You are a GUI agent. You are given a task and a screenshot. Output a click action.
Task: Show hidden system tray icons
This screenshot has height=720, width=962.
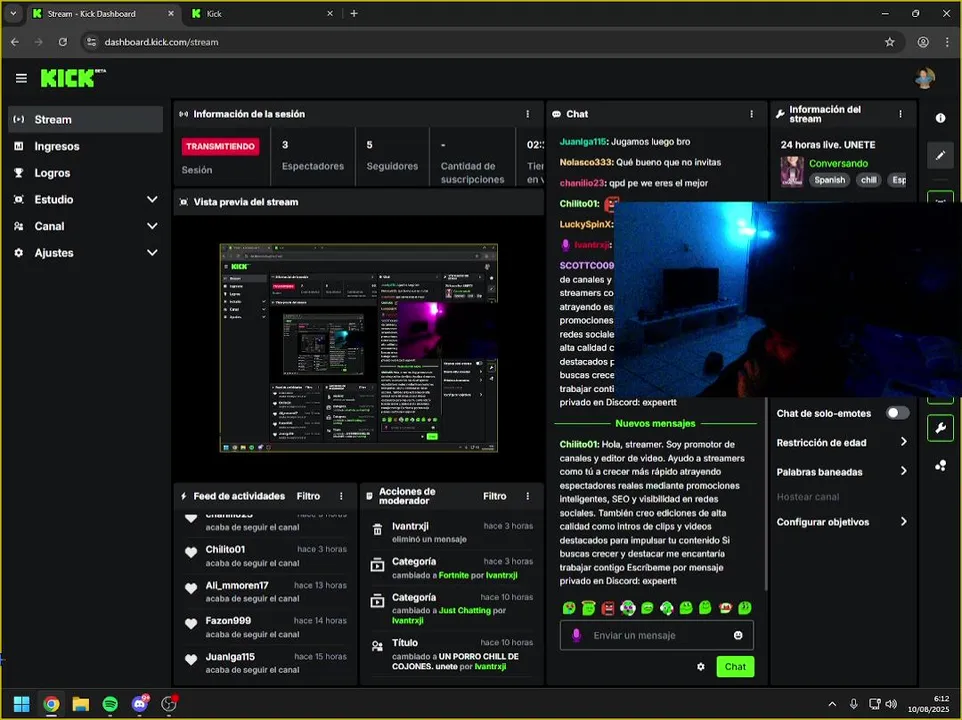pos(832,704)
